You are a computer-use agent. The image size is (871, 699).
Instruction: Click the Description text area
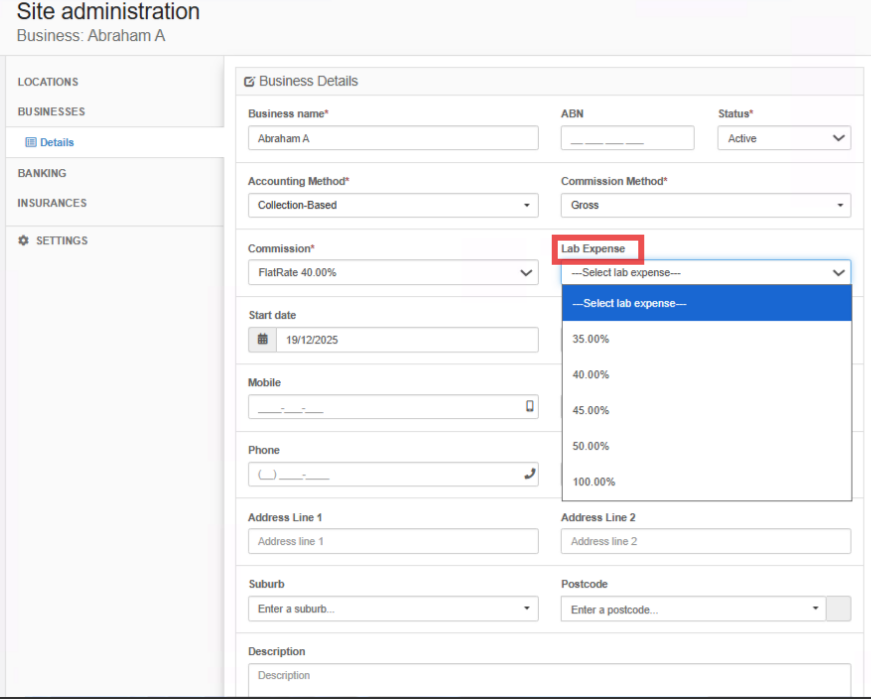[549, 680]
